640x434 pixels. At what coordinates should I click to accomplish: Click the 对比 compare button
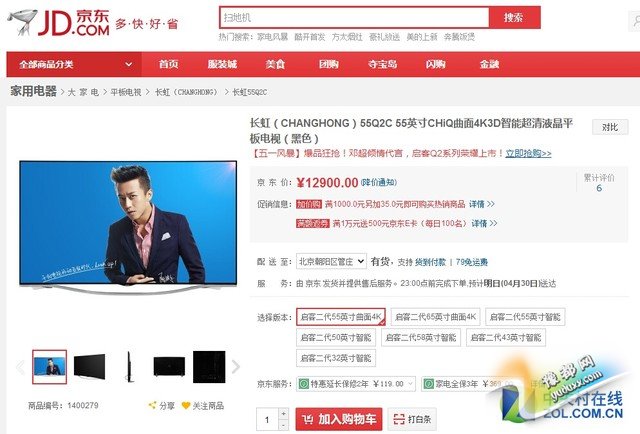click(x=608, y=127)
